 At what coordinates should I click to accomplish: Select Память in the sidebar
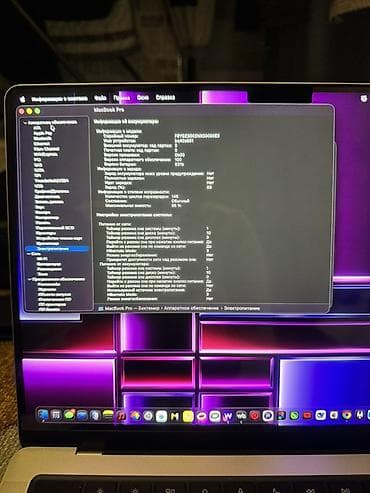43,223
